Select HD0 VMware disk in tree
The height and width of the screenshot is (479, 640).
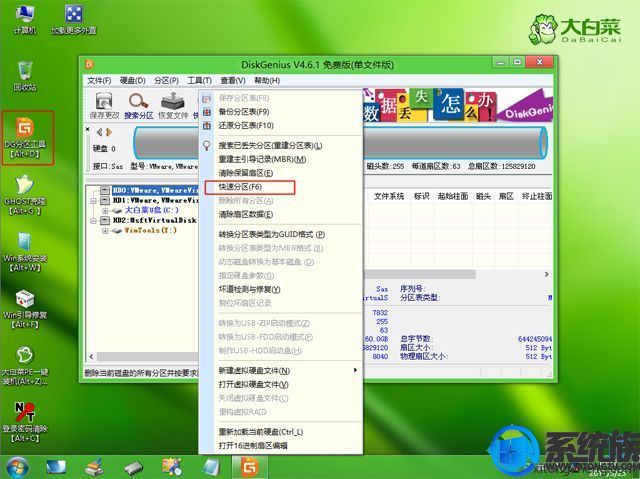[155, 191]
